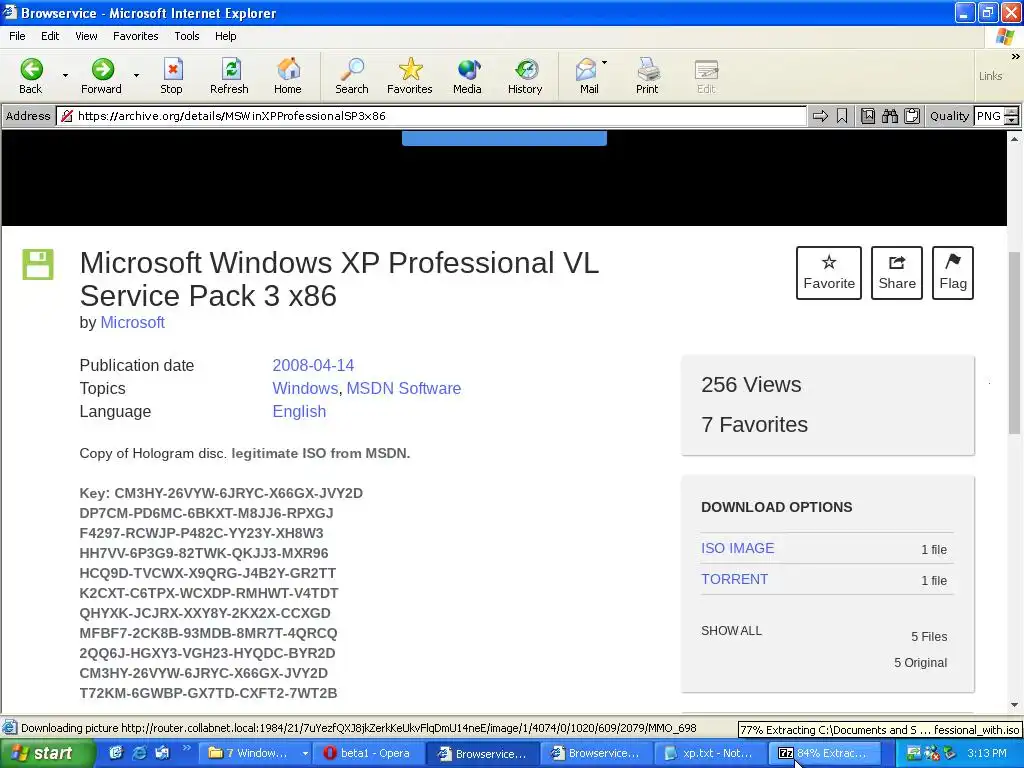This screenshot has height=768, width=1024.
Task: Click the Share button
Action: point(897,273)
